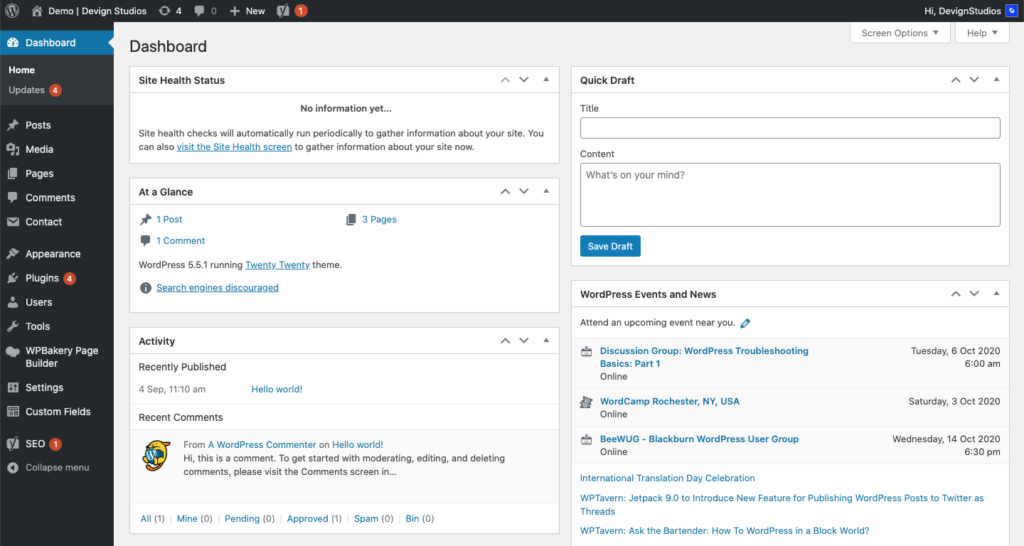The height and width of the screenshot is (546, 1024).
Task: Click the info icon beside Search engines discouraged
Action: click(146, 288)
